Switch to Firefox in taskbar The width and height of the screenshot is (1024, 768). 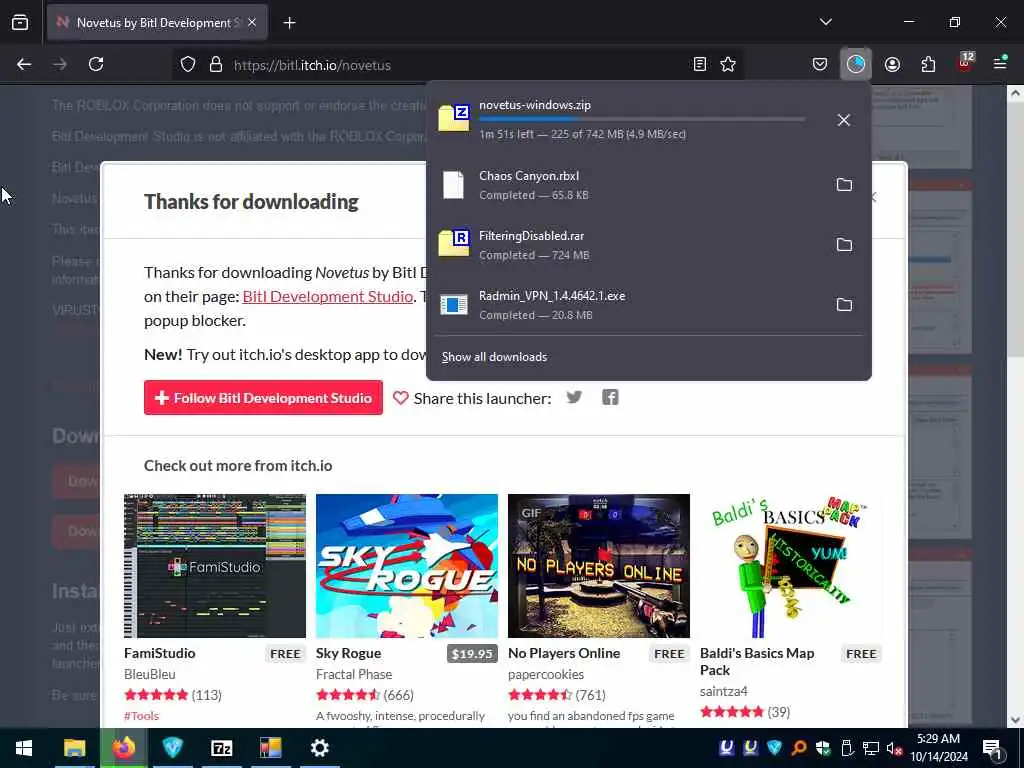pos(123,748)
